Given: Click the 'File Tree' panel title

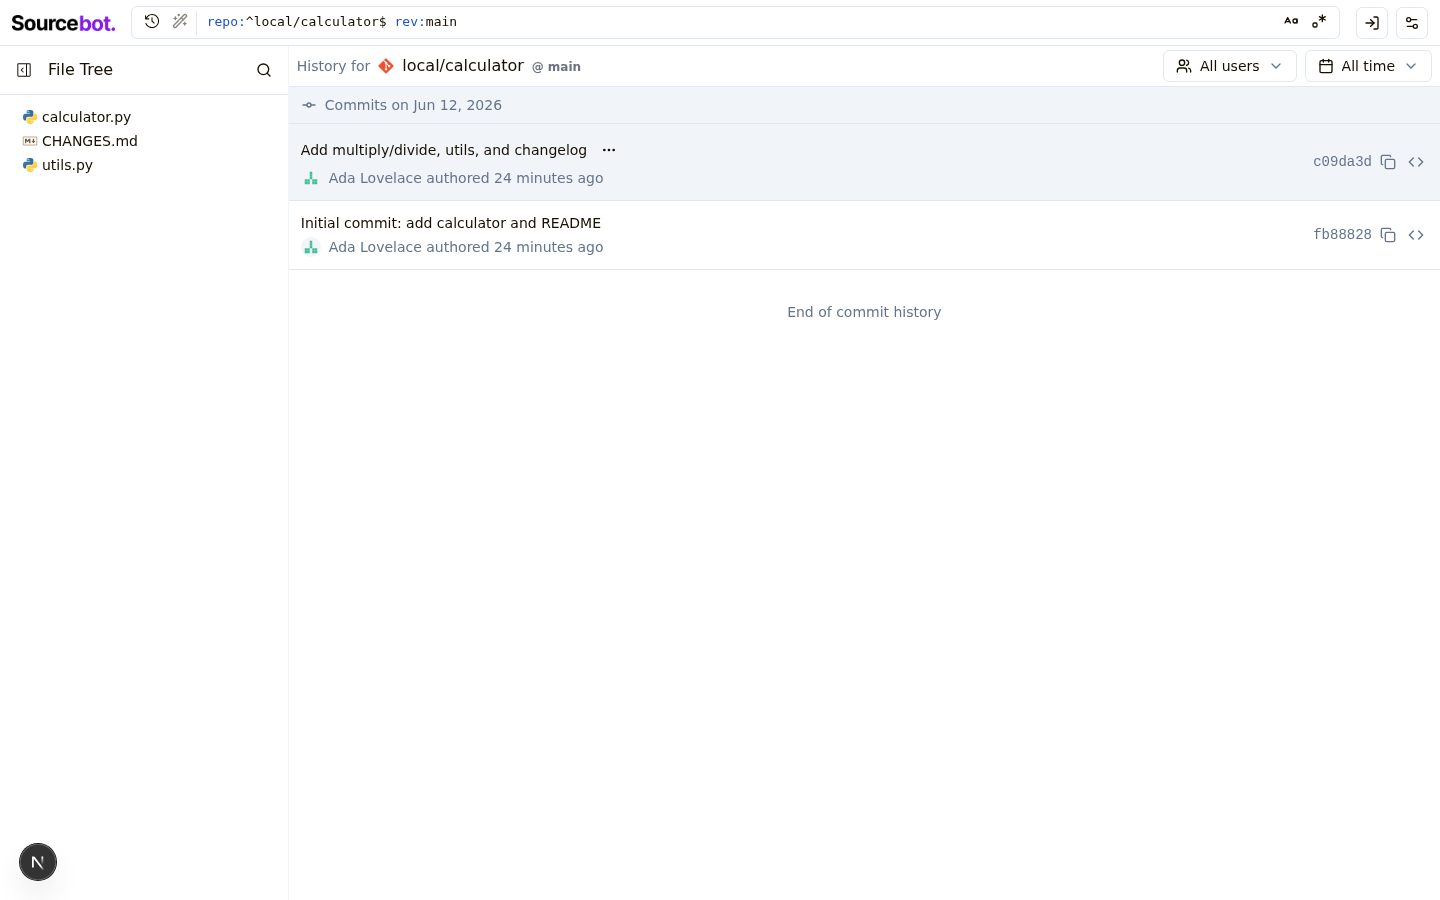Looking at the screenshot, I should [x=80, y=70].
